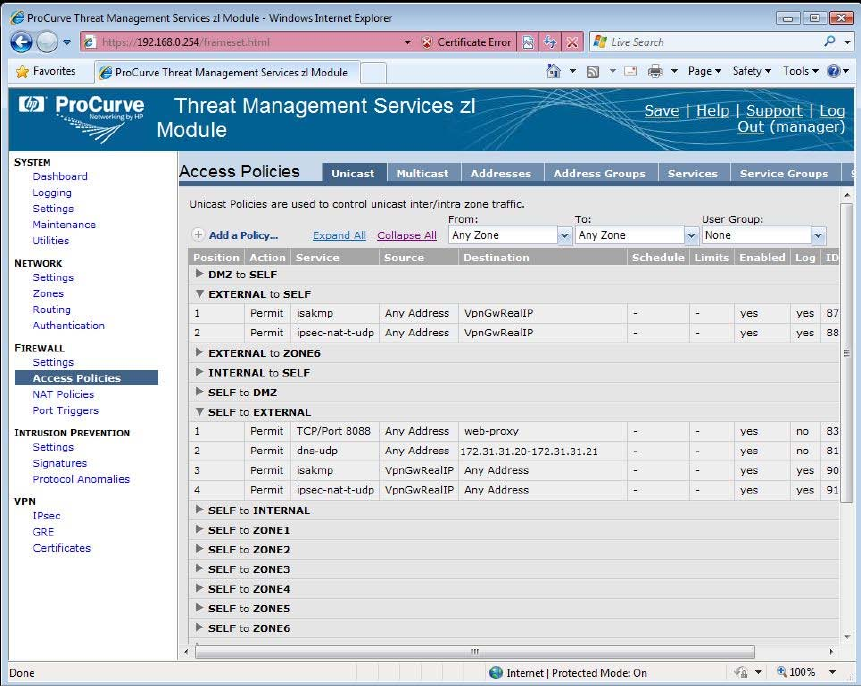
Task: Click the Refresh icon in address bar
Action: click(550, 42)
